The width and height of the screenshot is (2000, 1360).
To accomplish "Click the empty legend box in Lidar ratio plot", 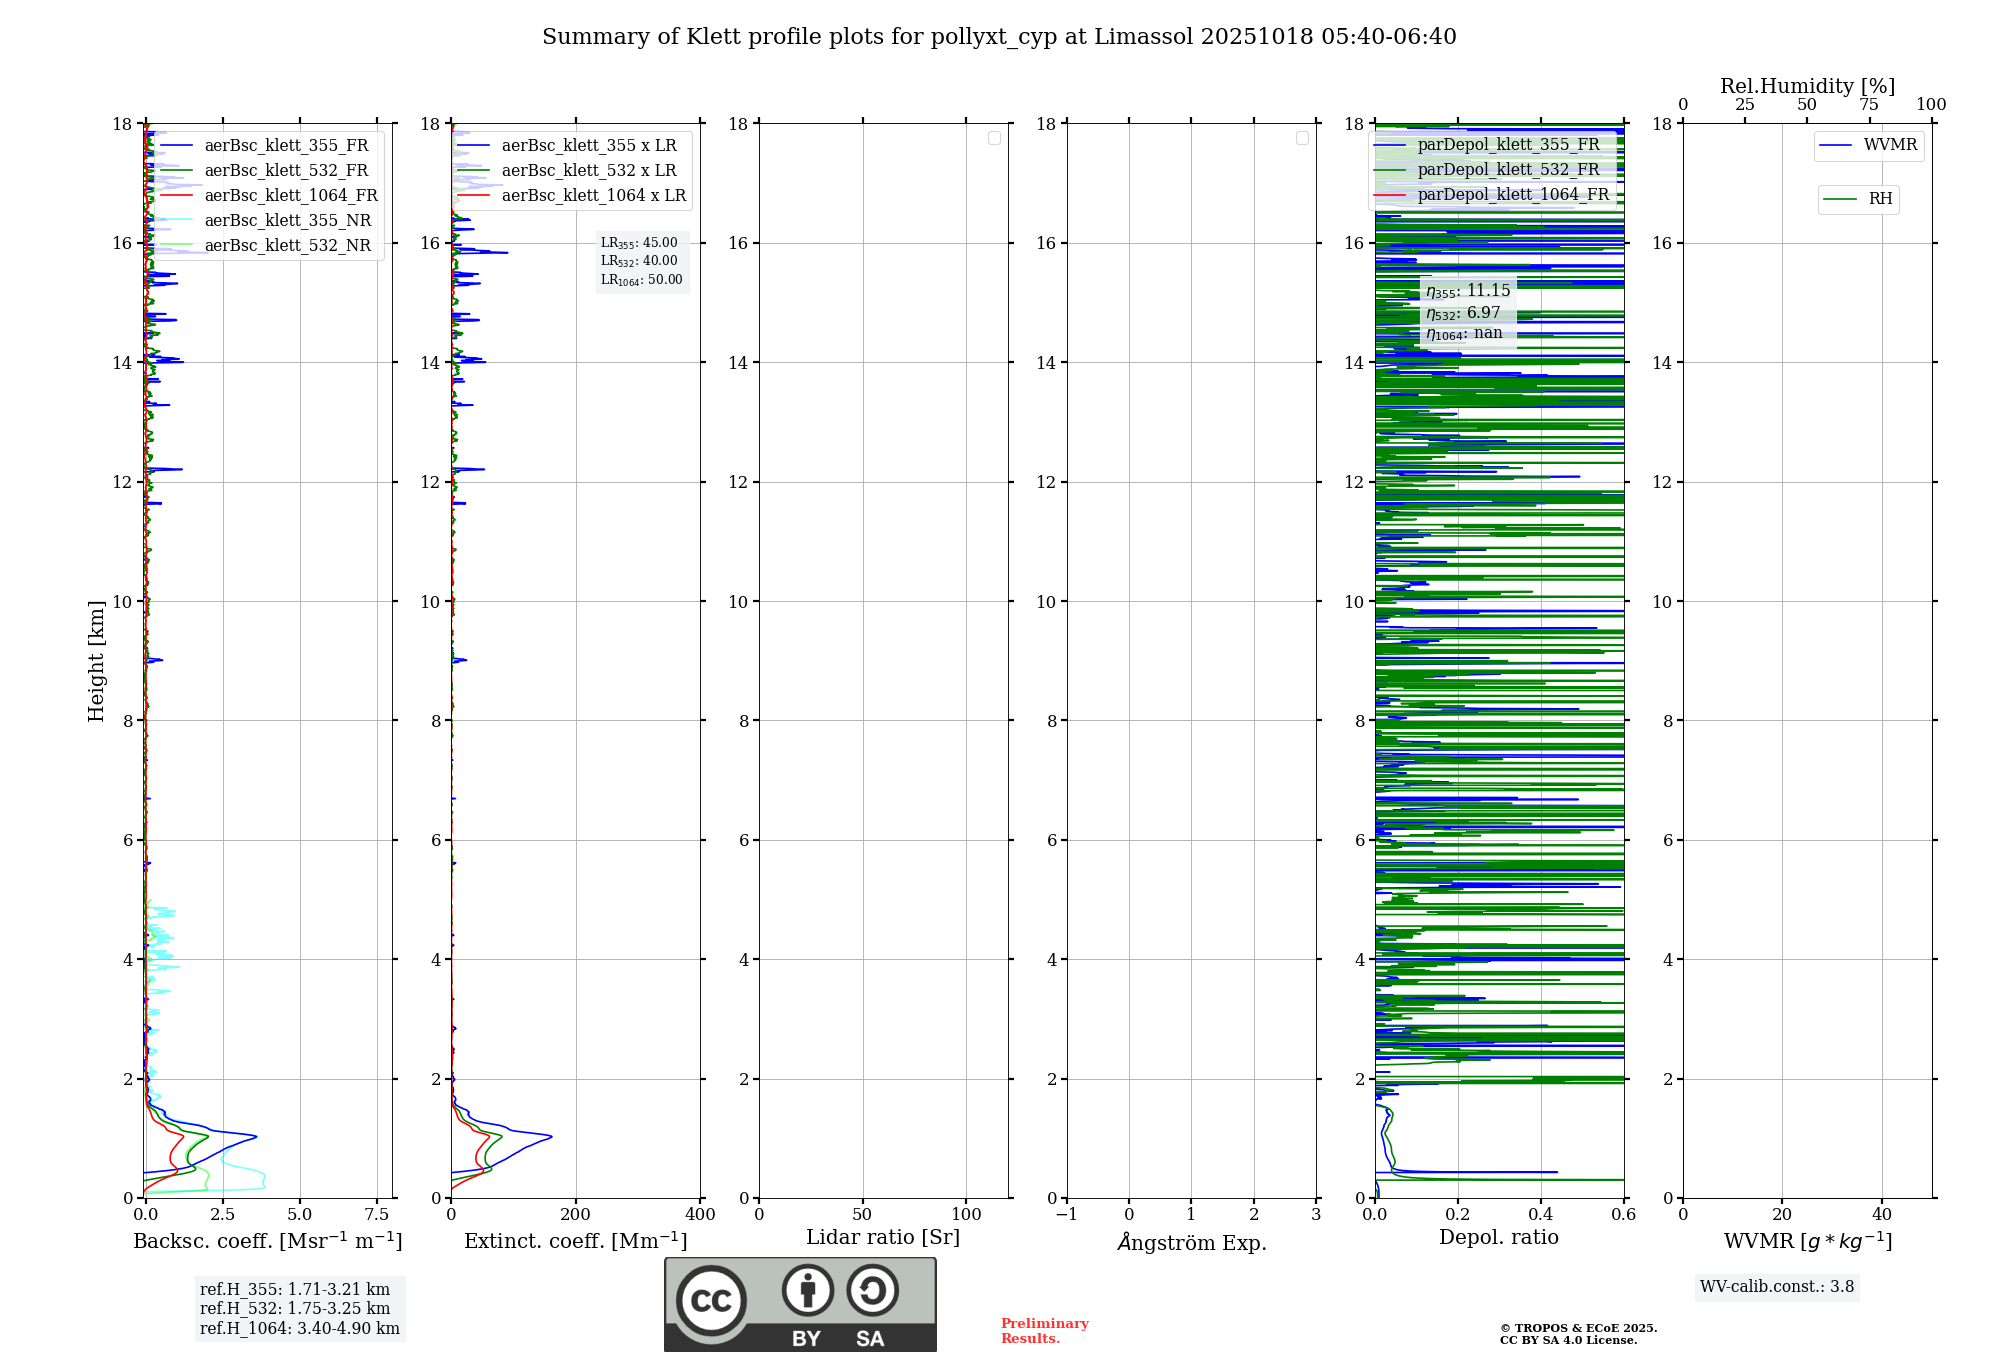I will (994, 138).
